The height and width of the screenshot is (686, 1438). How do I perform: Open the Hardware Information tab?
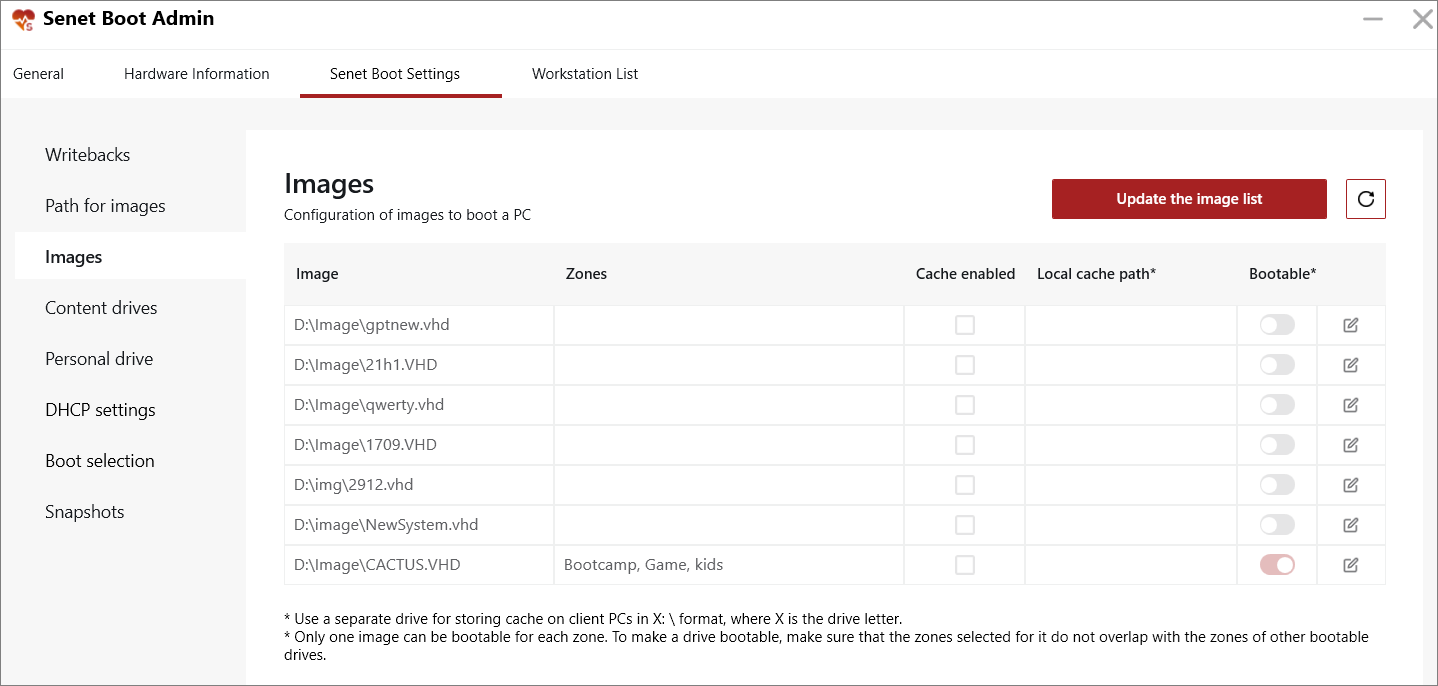point(197,74)
